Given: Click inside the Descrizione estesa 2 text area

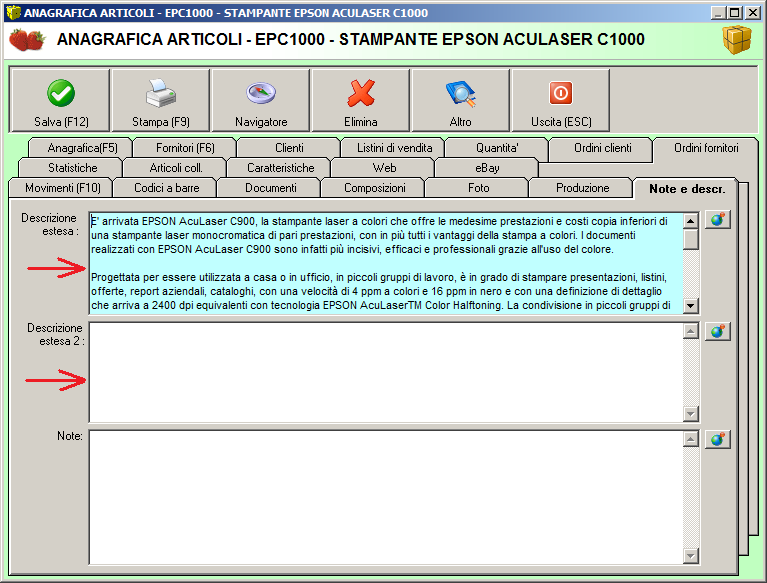Looking at the screenshot, I should [x=386, y=372].
